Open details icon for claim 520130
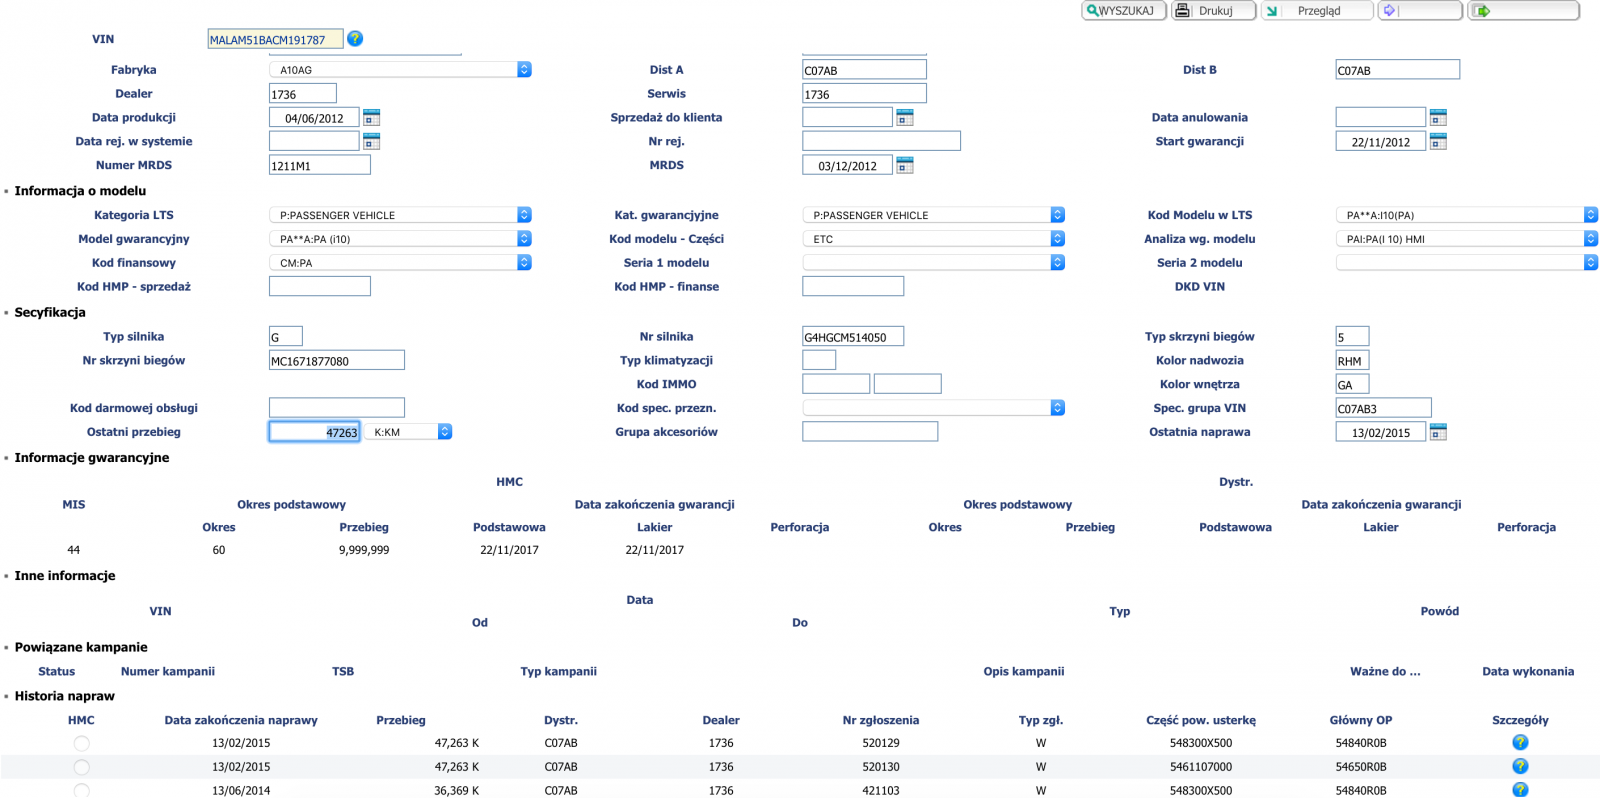 tap(1520, 767)
